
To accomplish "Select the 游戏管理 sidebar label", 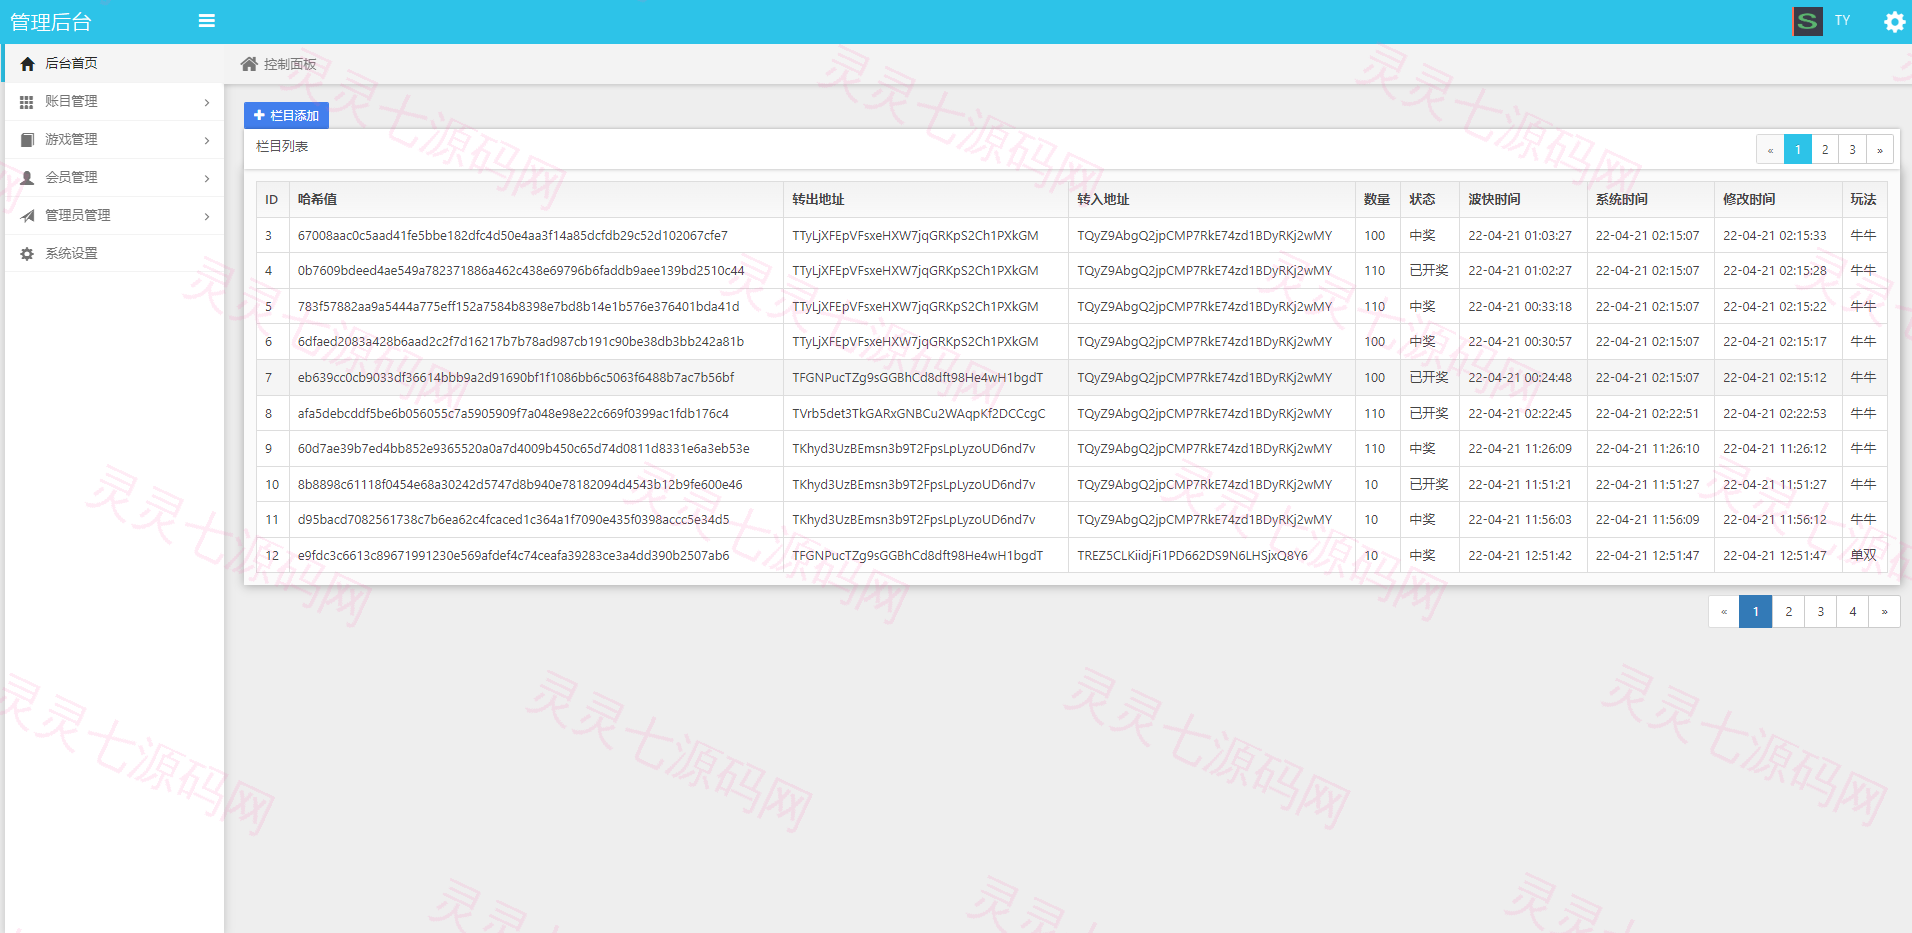I will (x=71, y=139).
